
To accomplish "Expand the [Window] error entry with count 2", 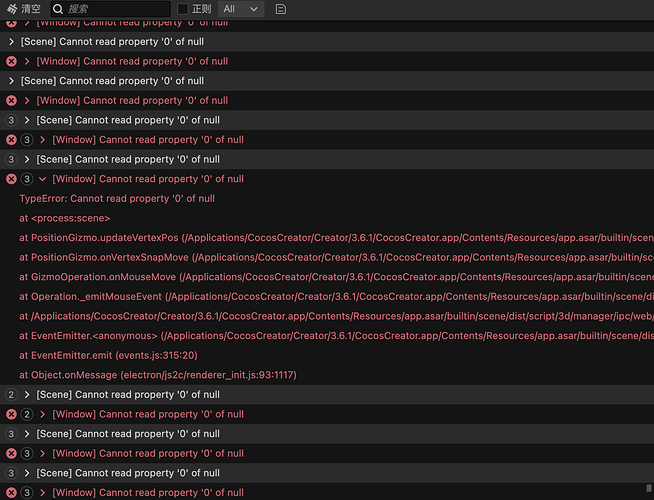I will [42, 414].
